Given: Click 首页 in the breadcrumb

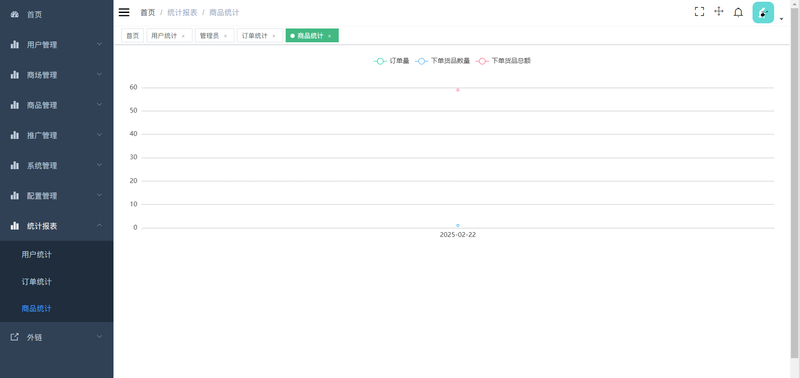Looking at the screenshot, I should [147, 12].
